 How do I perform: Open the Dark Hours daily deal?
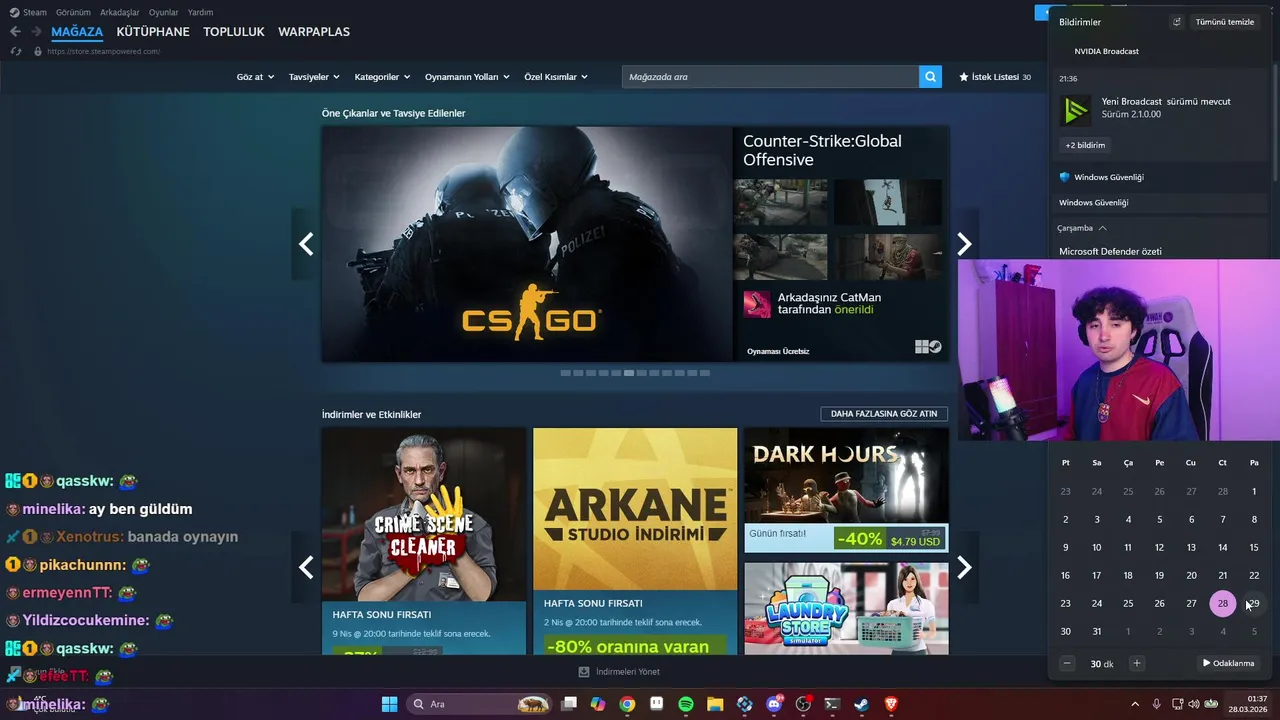click(x=846, y=490)
